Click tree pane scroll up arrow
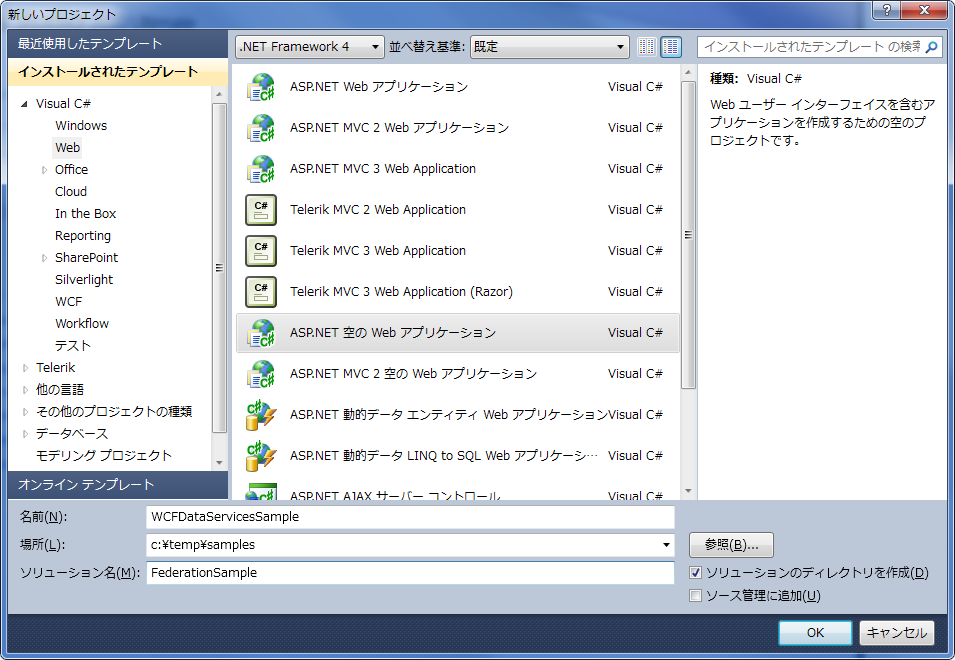This screenshot has height=660, width=955. (219, 94)
